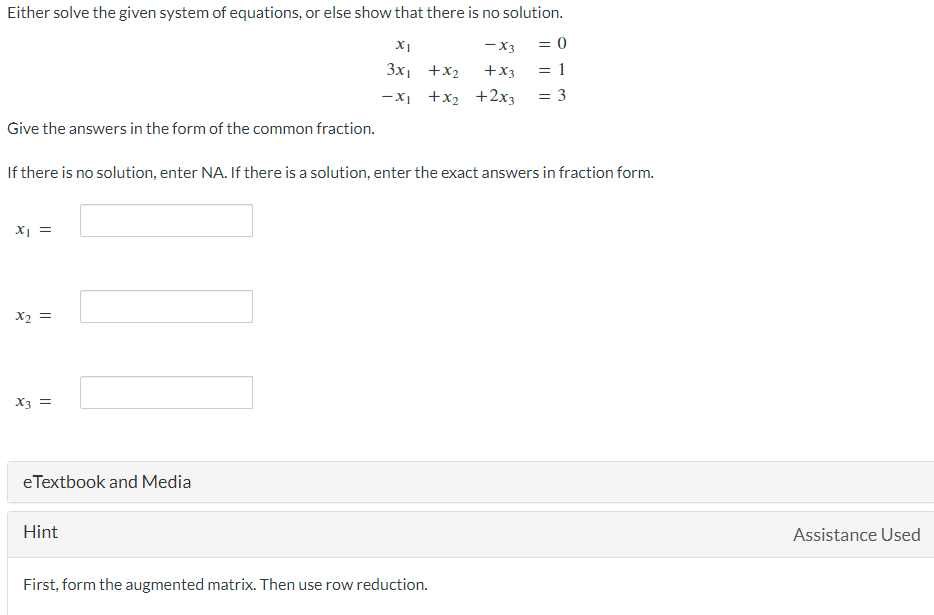Open the eTextbook and Media resources

(x=105, y=481)
